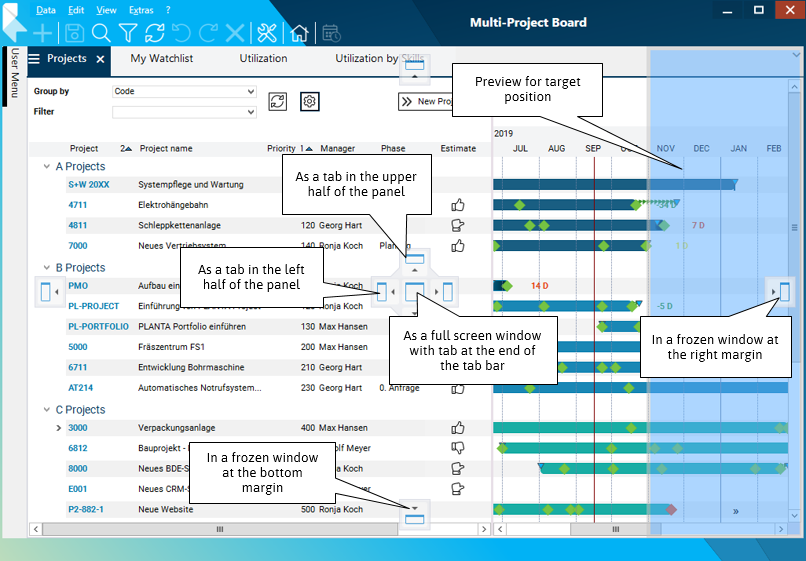806x561 pixels.
Task: Click the gear settings icon beside Group by
Action: 310,101
